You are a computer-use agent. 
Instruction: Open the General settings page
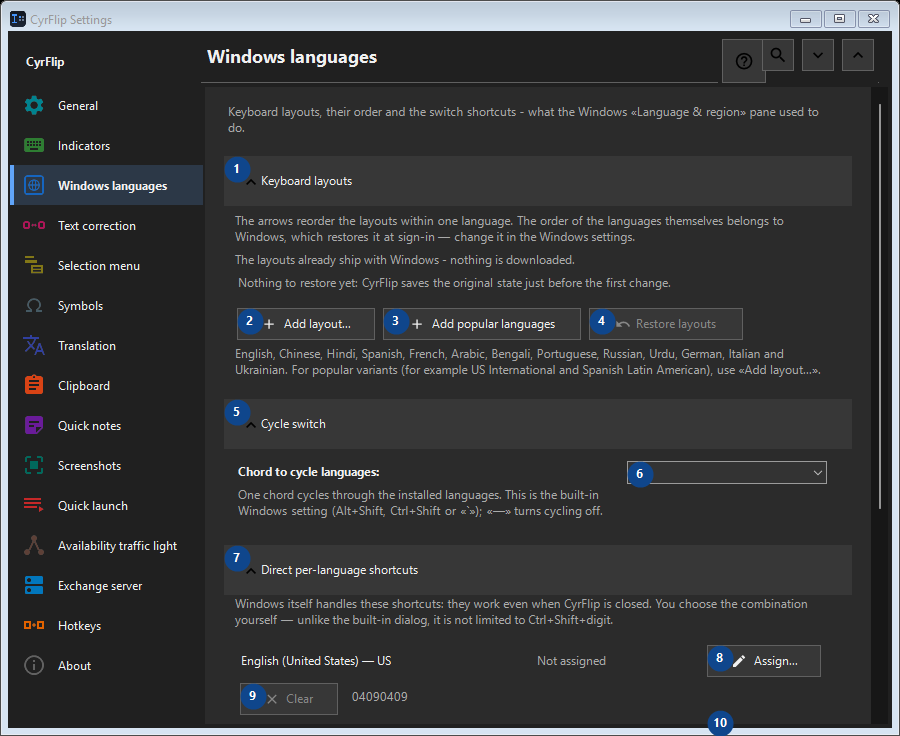107,106
